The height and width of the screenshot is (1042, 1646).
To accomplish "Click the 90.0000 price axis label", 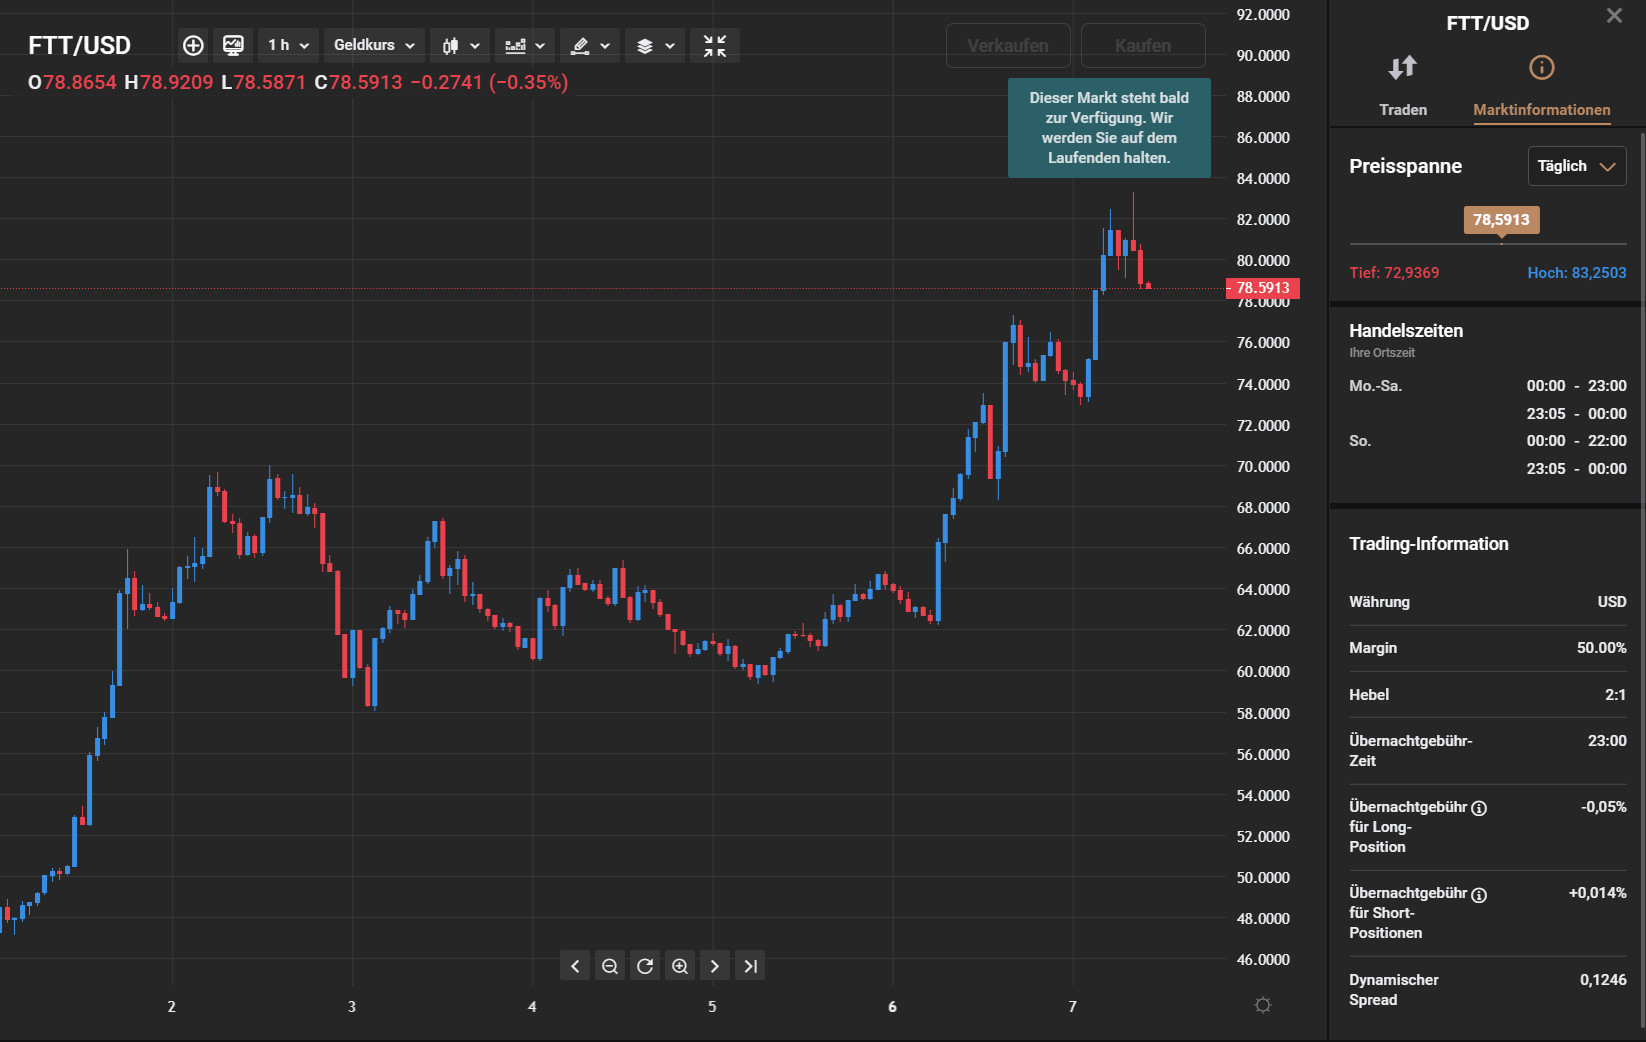I will tap(1263, 56).
